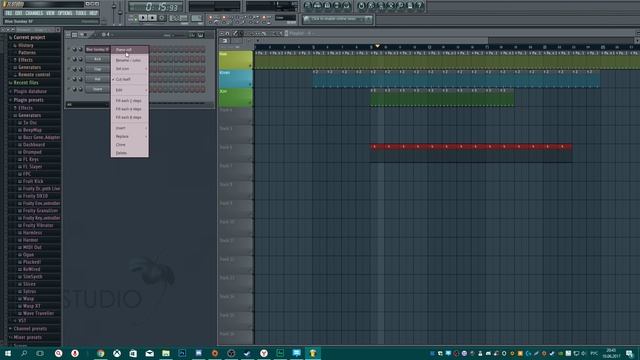Select the Hat channel button
This screenshot has width=640, height=360.
(x=98, y=79)
